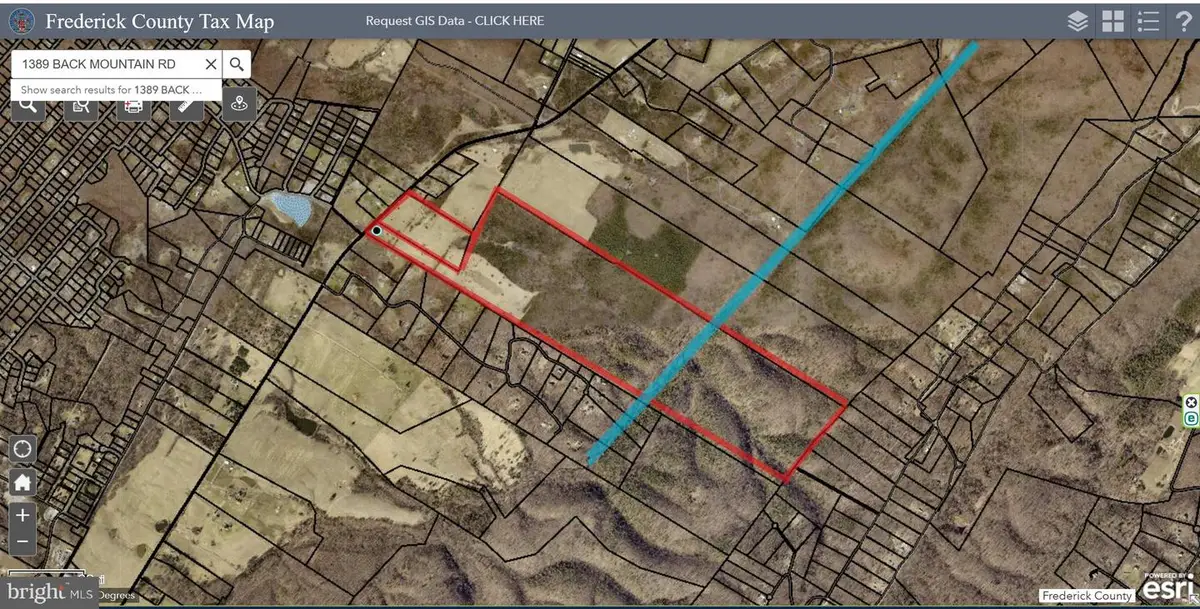Activate the location pin tool
The width and height of the screenshot is (1200, 609).
(x=239, y=103)
